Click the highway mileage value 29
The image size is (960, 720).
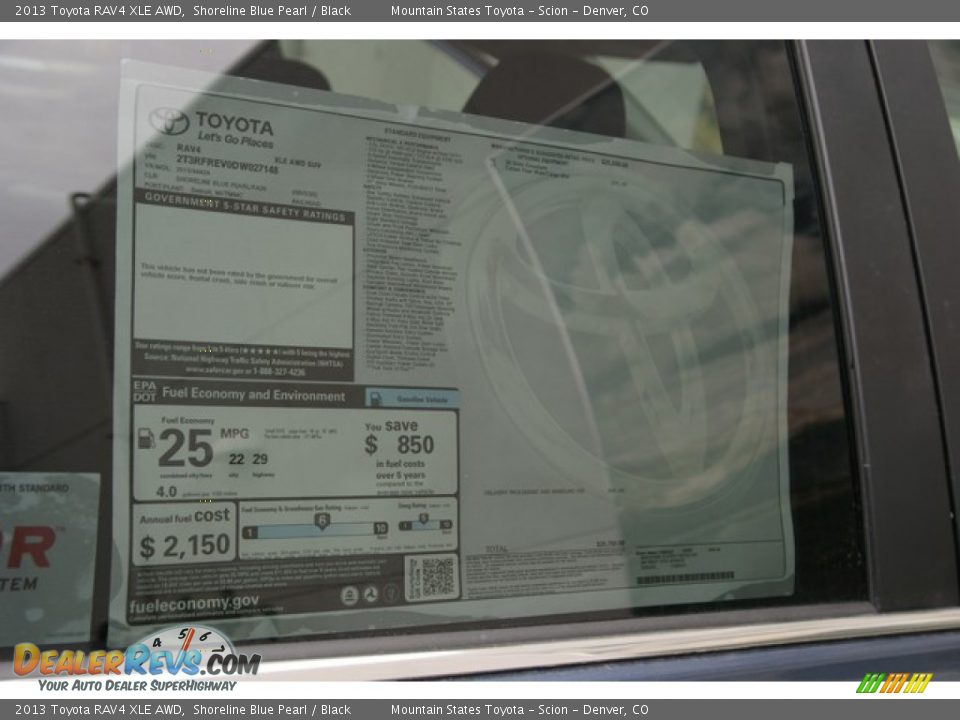click(260, 459)
